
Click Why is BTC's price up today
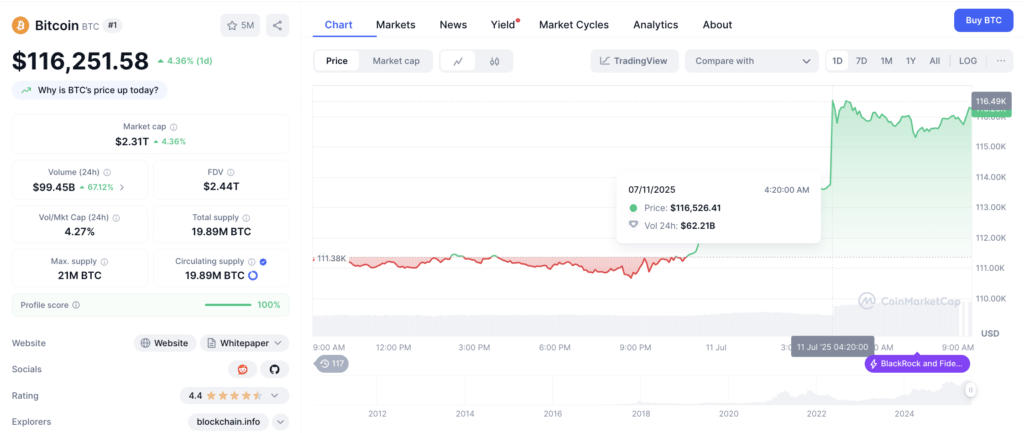pos(89,90)
